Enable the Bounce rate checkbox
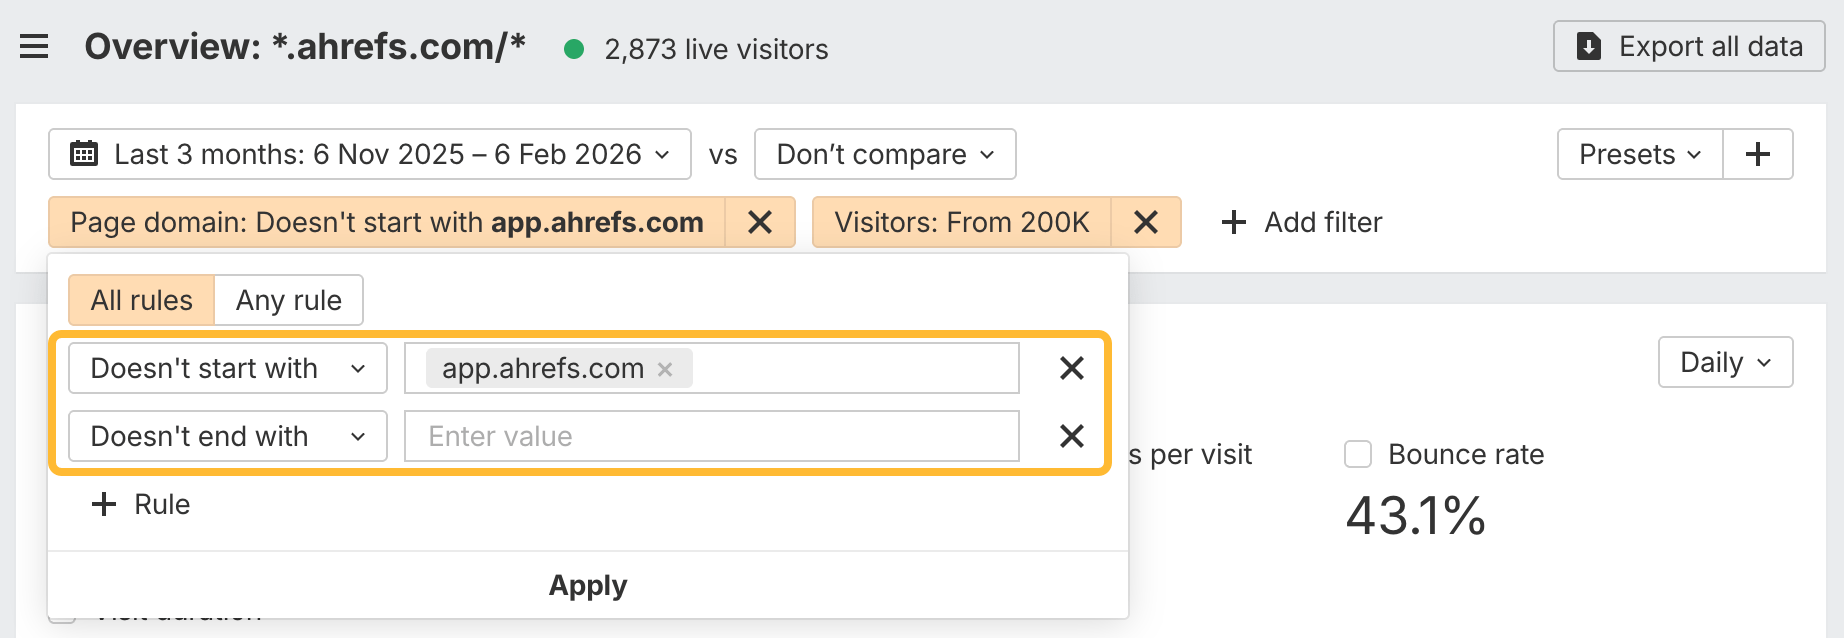This screenshot has height=638, width=1844. pyautogui.click(x=1358, y=455)
